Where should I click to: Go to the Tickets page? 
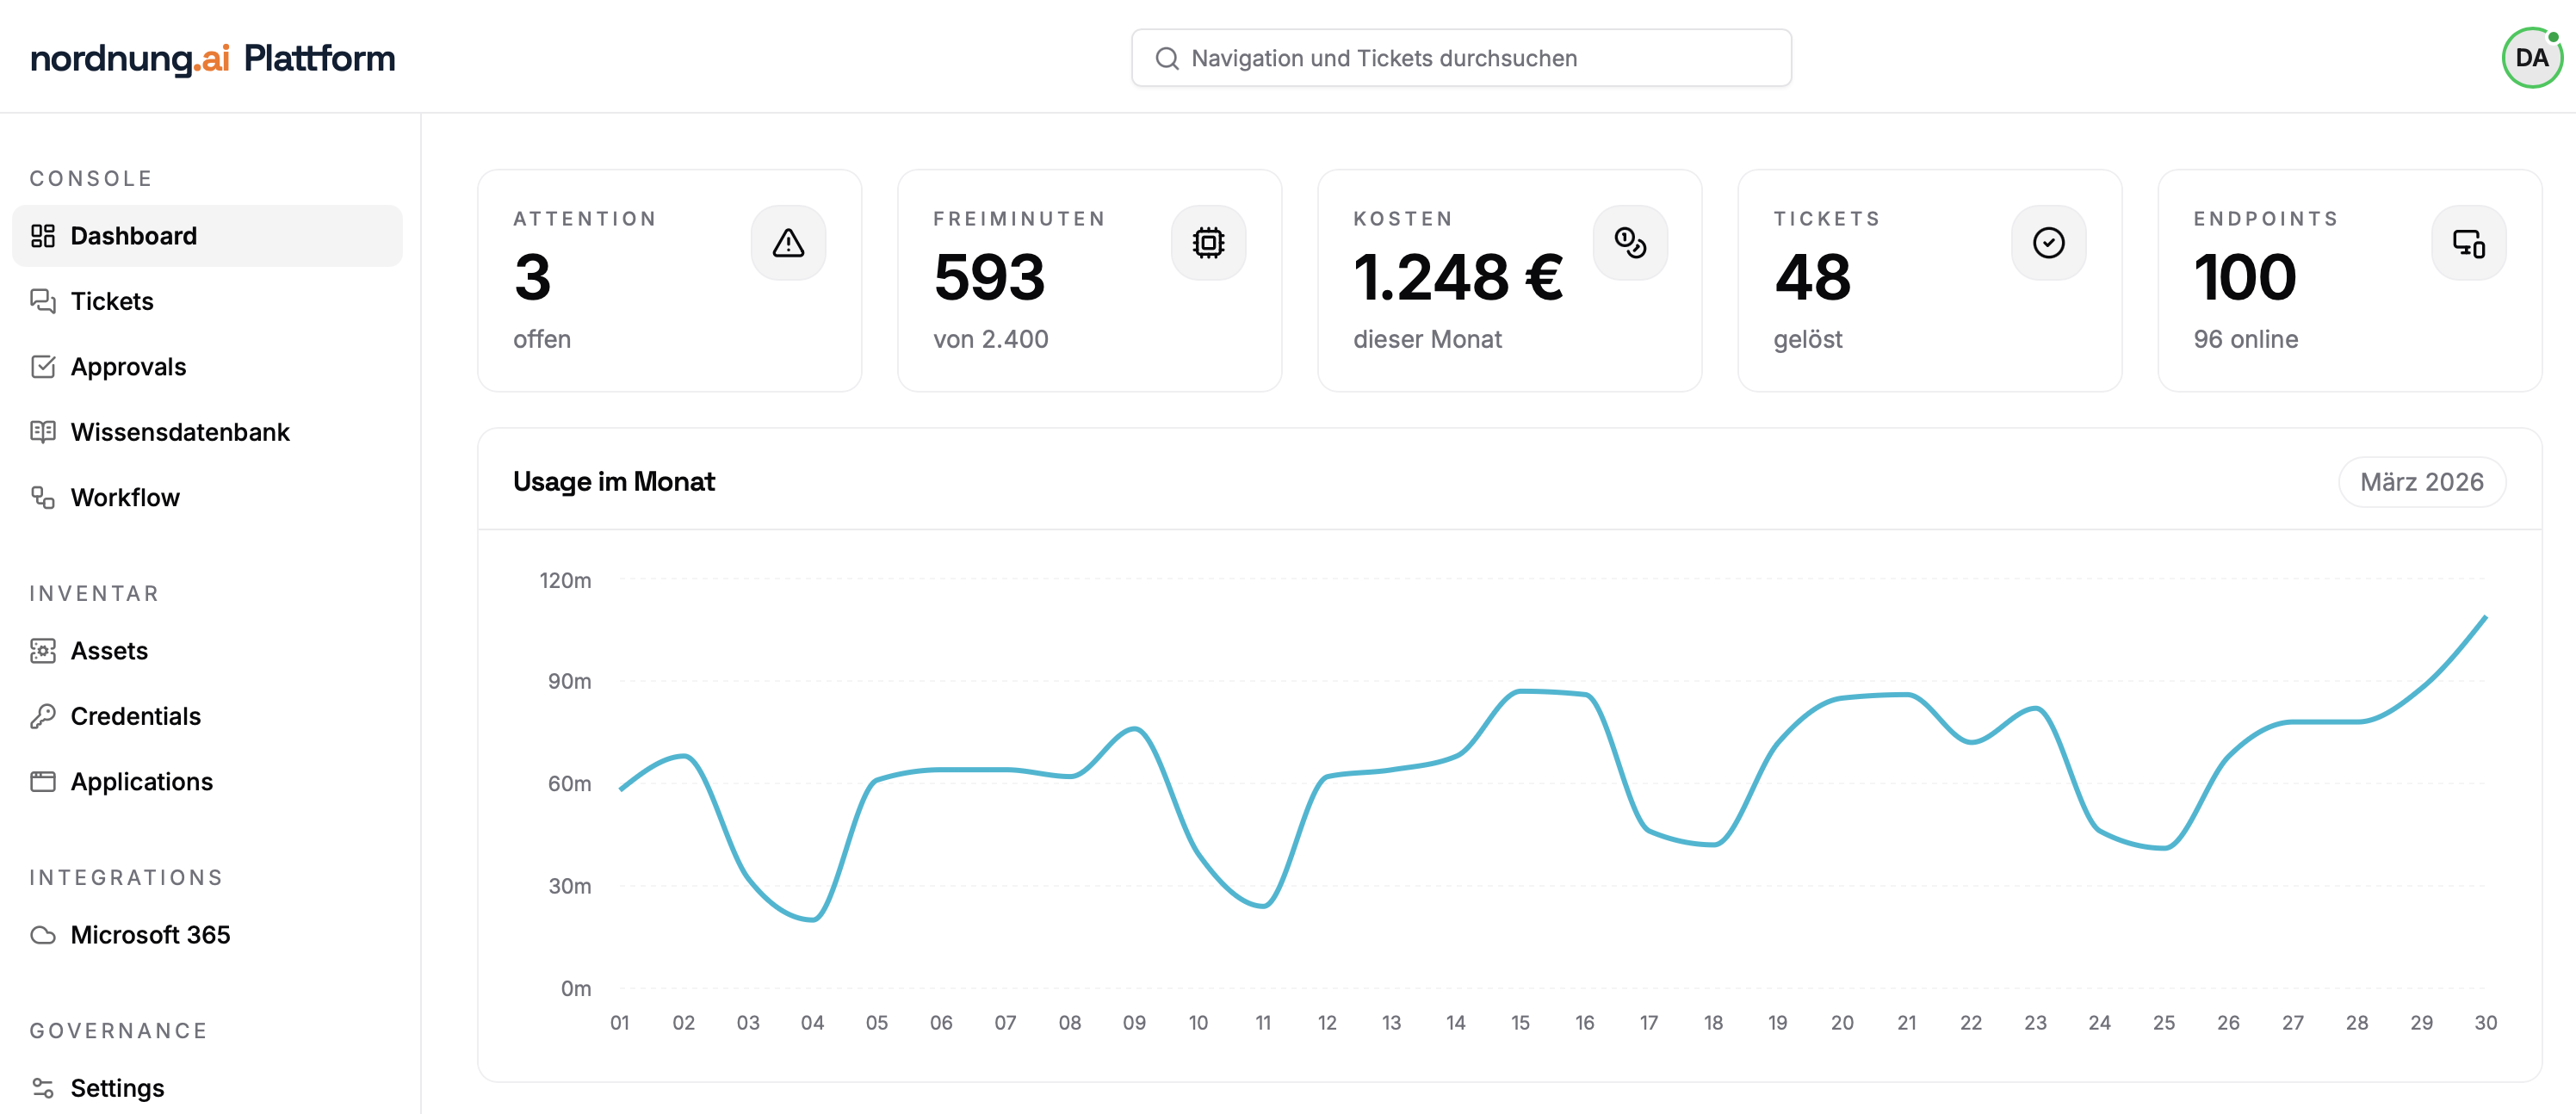point(207,301)
